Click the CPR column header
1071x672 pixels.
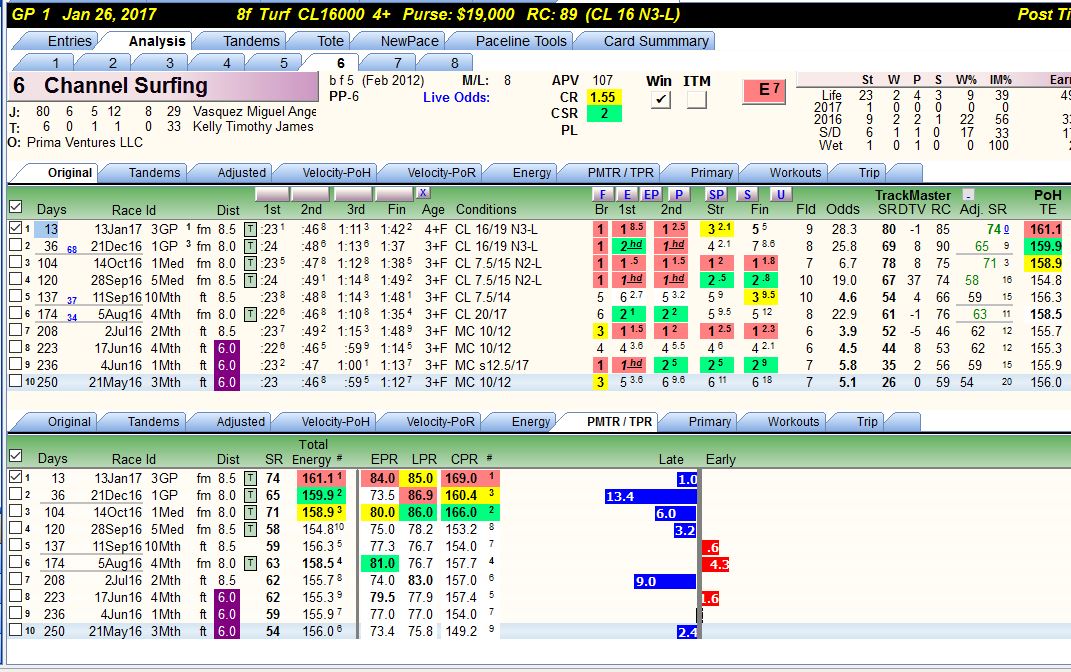[x=464, y=459]
